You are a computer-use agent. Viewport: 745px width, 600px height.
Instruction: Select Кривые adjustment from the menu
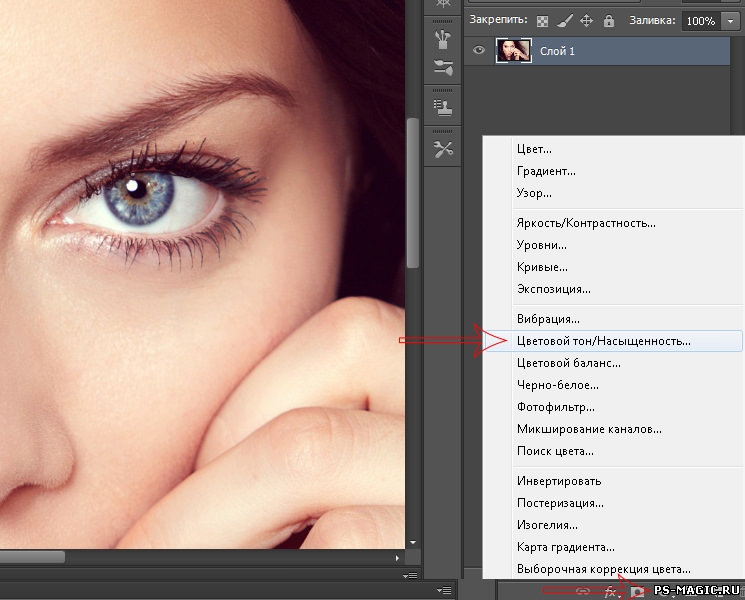pos(542,267)
